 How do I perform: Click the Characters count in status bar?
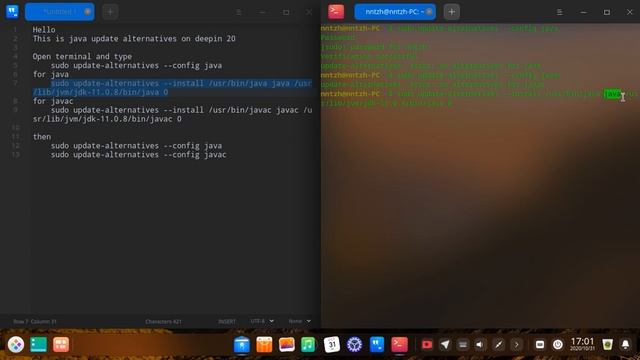(x=163, y=322)
